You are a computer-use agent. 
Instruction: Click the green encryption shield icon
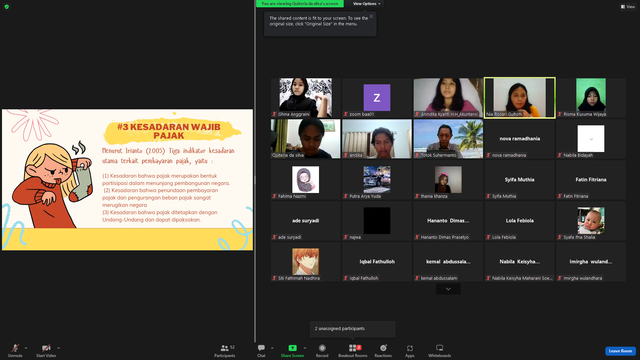[7, 7]
